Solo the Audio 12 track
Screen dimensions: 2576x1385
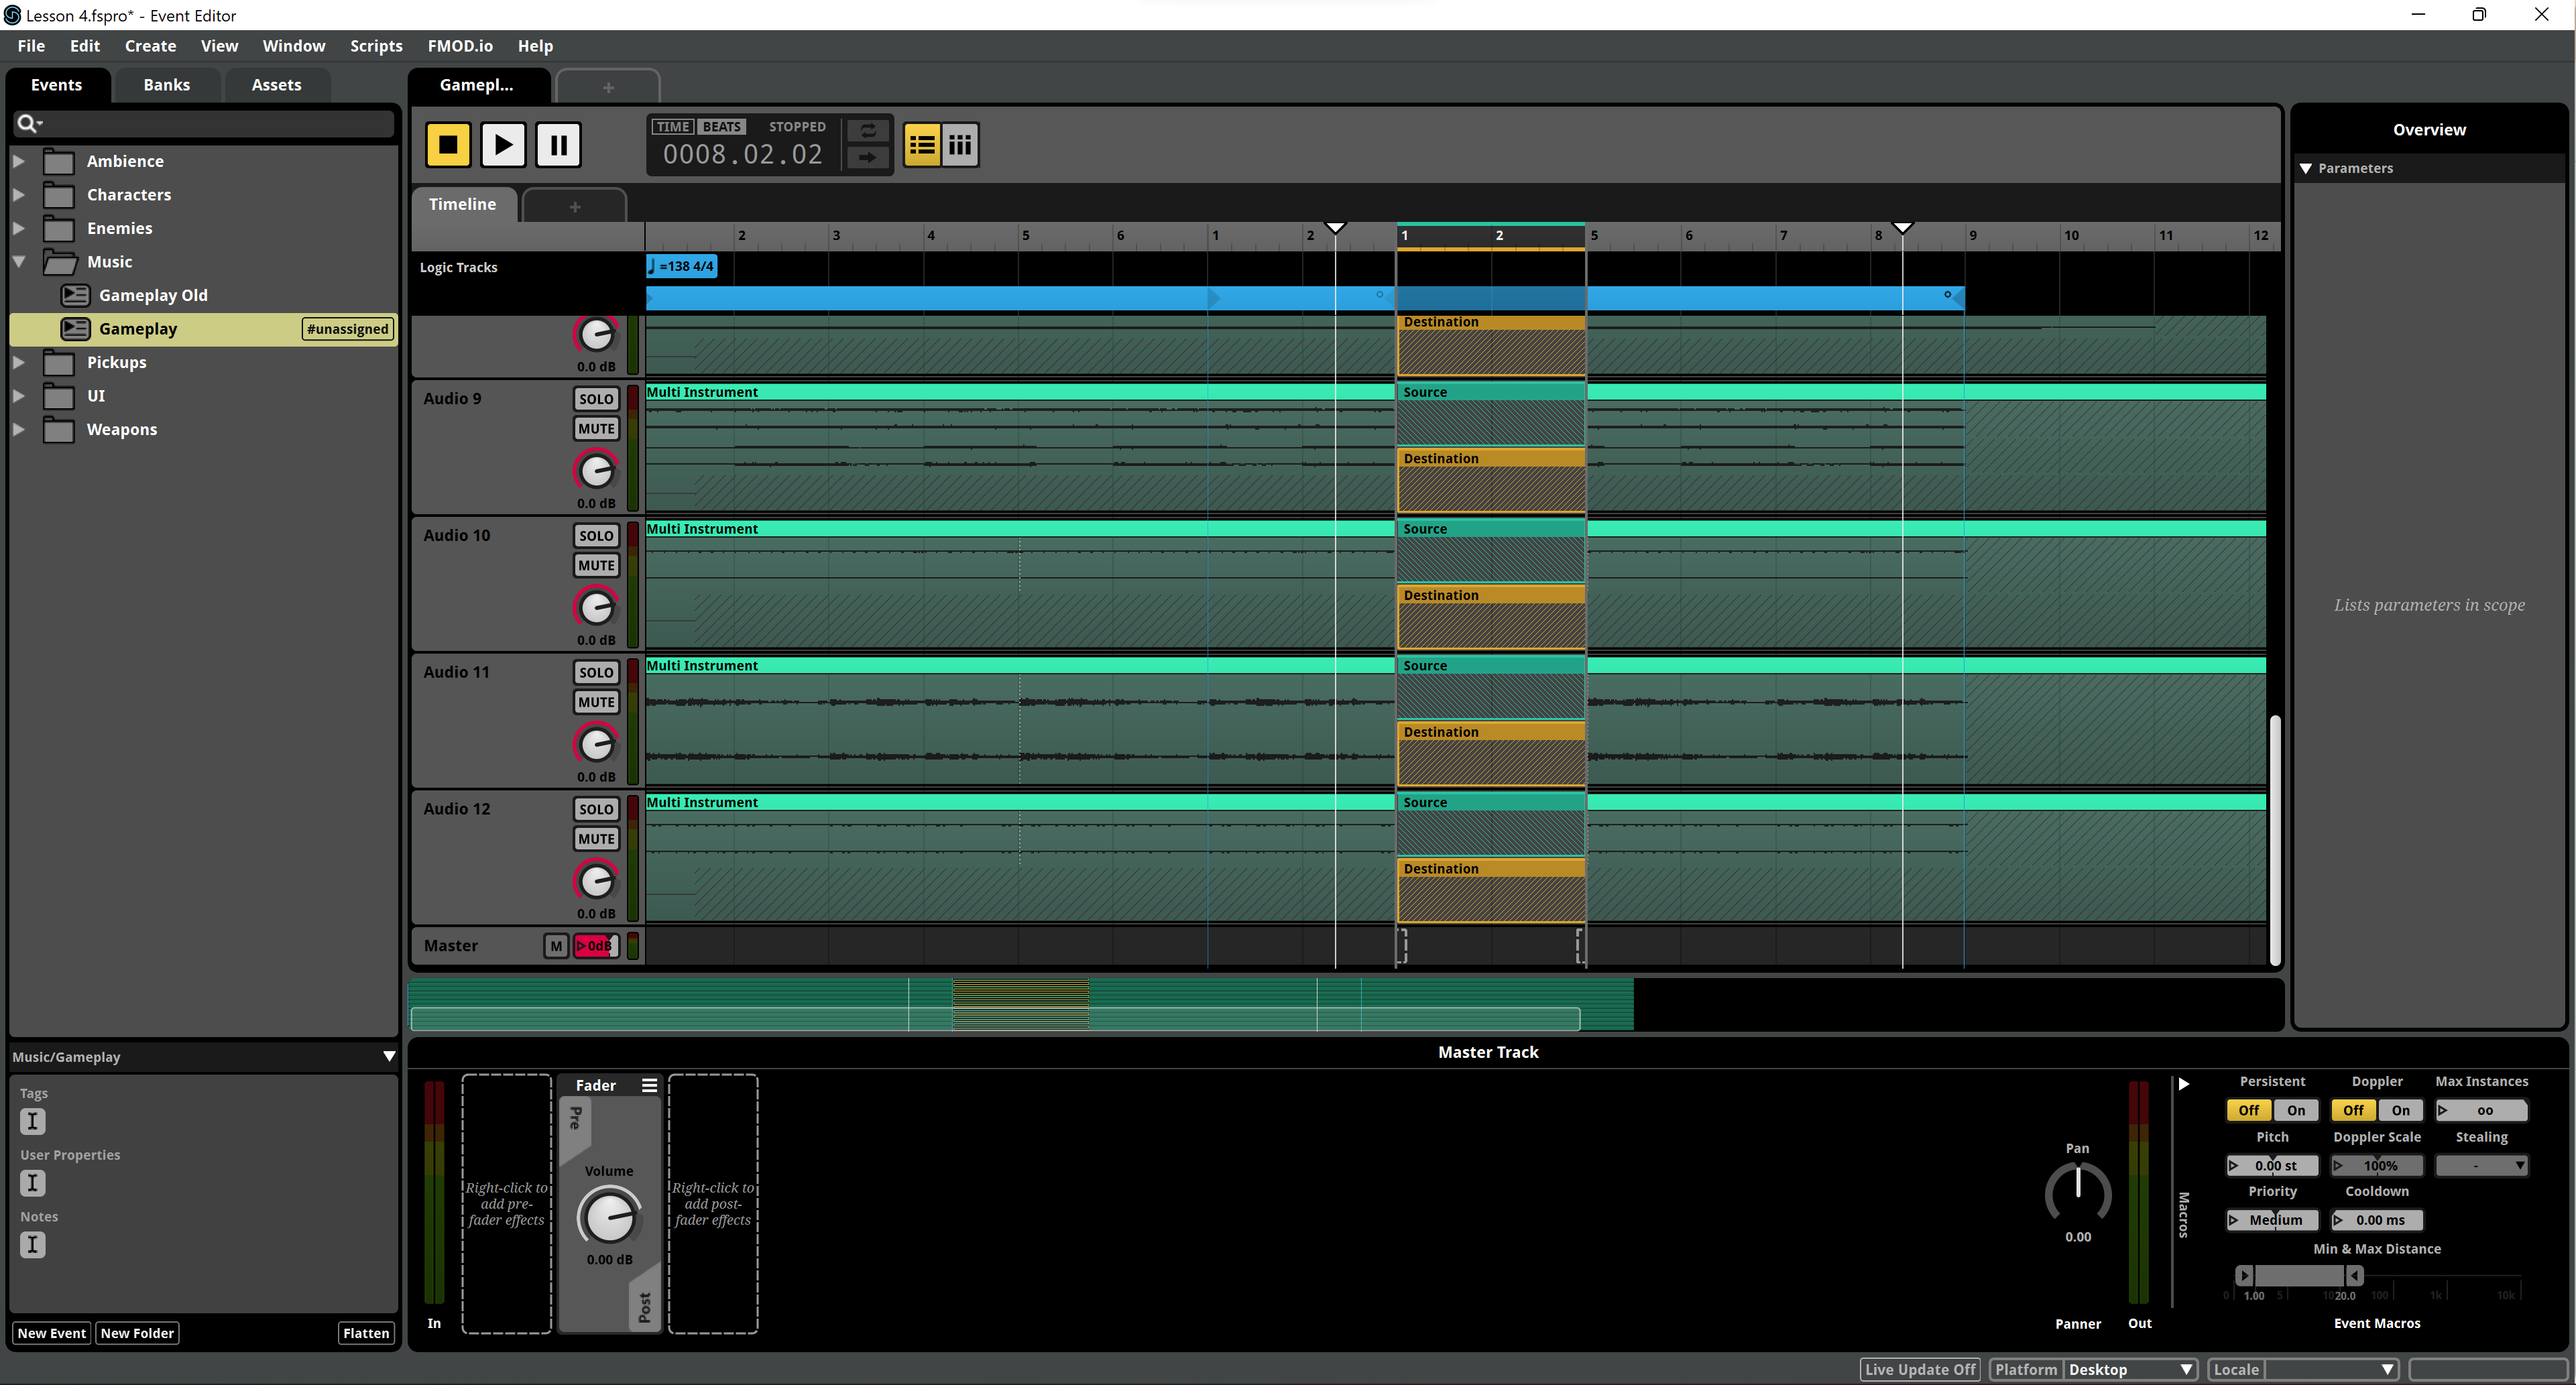[596, 810]
